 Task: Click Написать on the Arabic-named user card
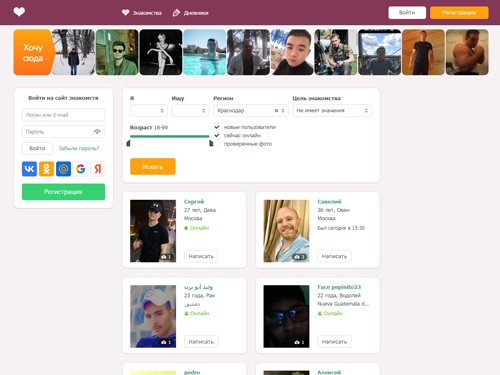(201, 341)
